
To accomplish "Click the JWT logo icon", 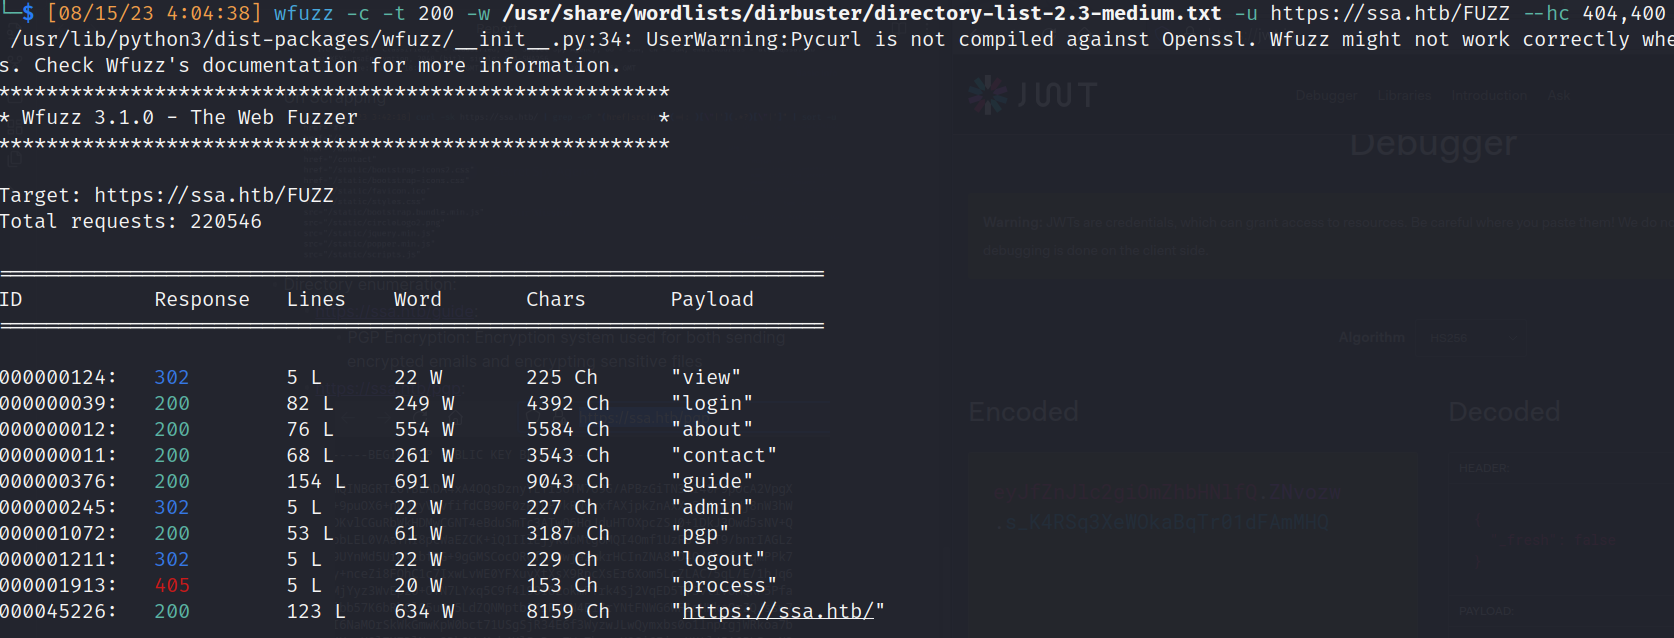I will coord(988,95).
